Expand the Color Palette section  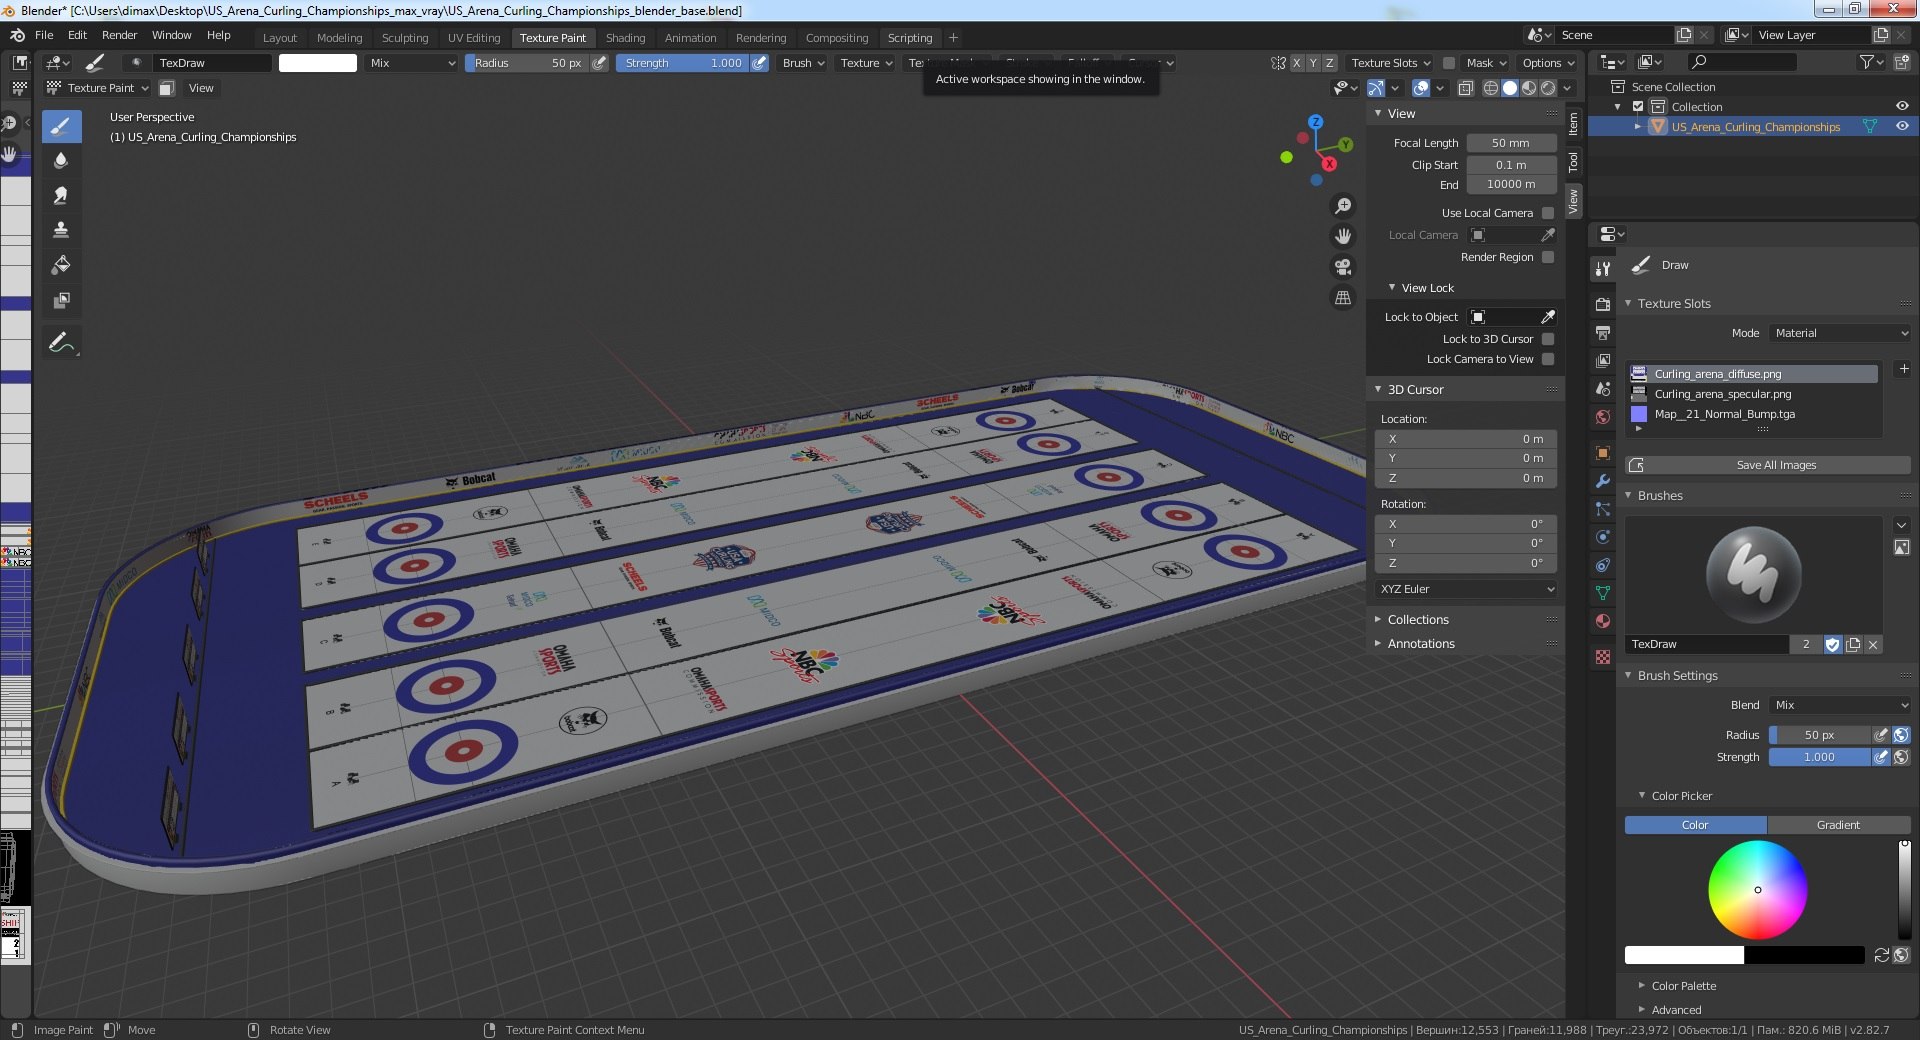tap(1684, 986)
